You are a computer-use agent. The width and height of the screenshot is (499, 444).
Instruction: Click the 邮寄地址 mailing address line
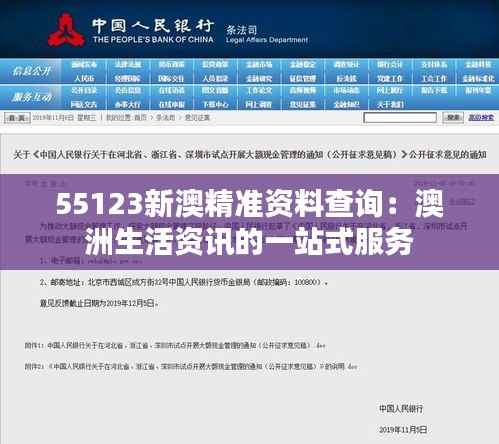point(184,283)
